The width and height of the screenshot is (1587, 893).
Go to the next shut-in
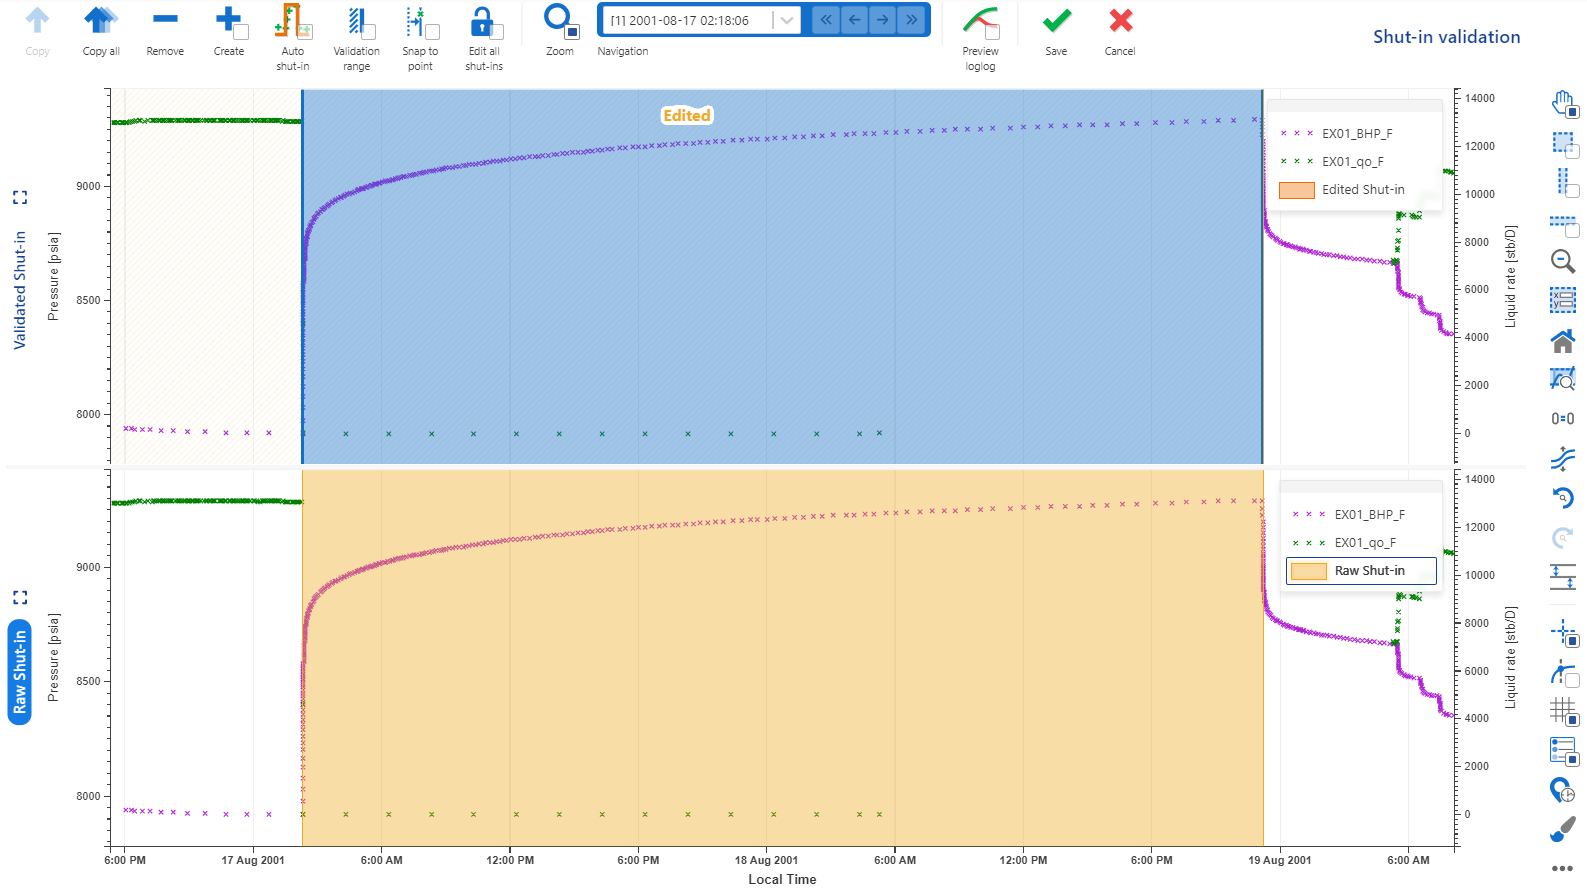(x=882, y=20)
